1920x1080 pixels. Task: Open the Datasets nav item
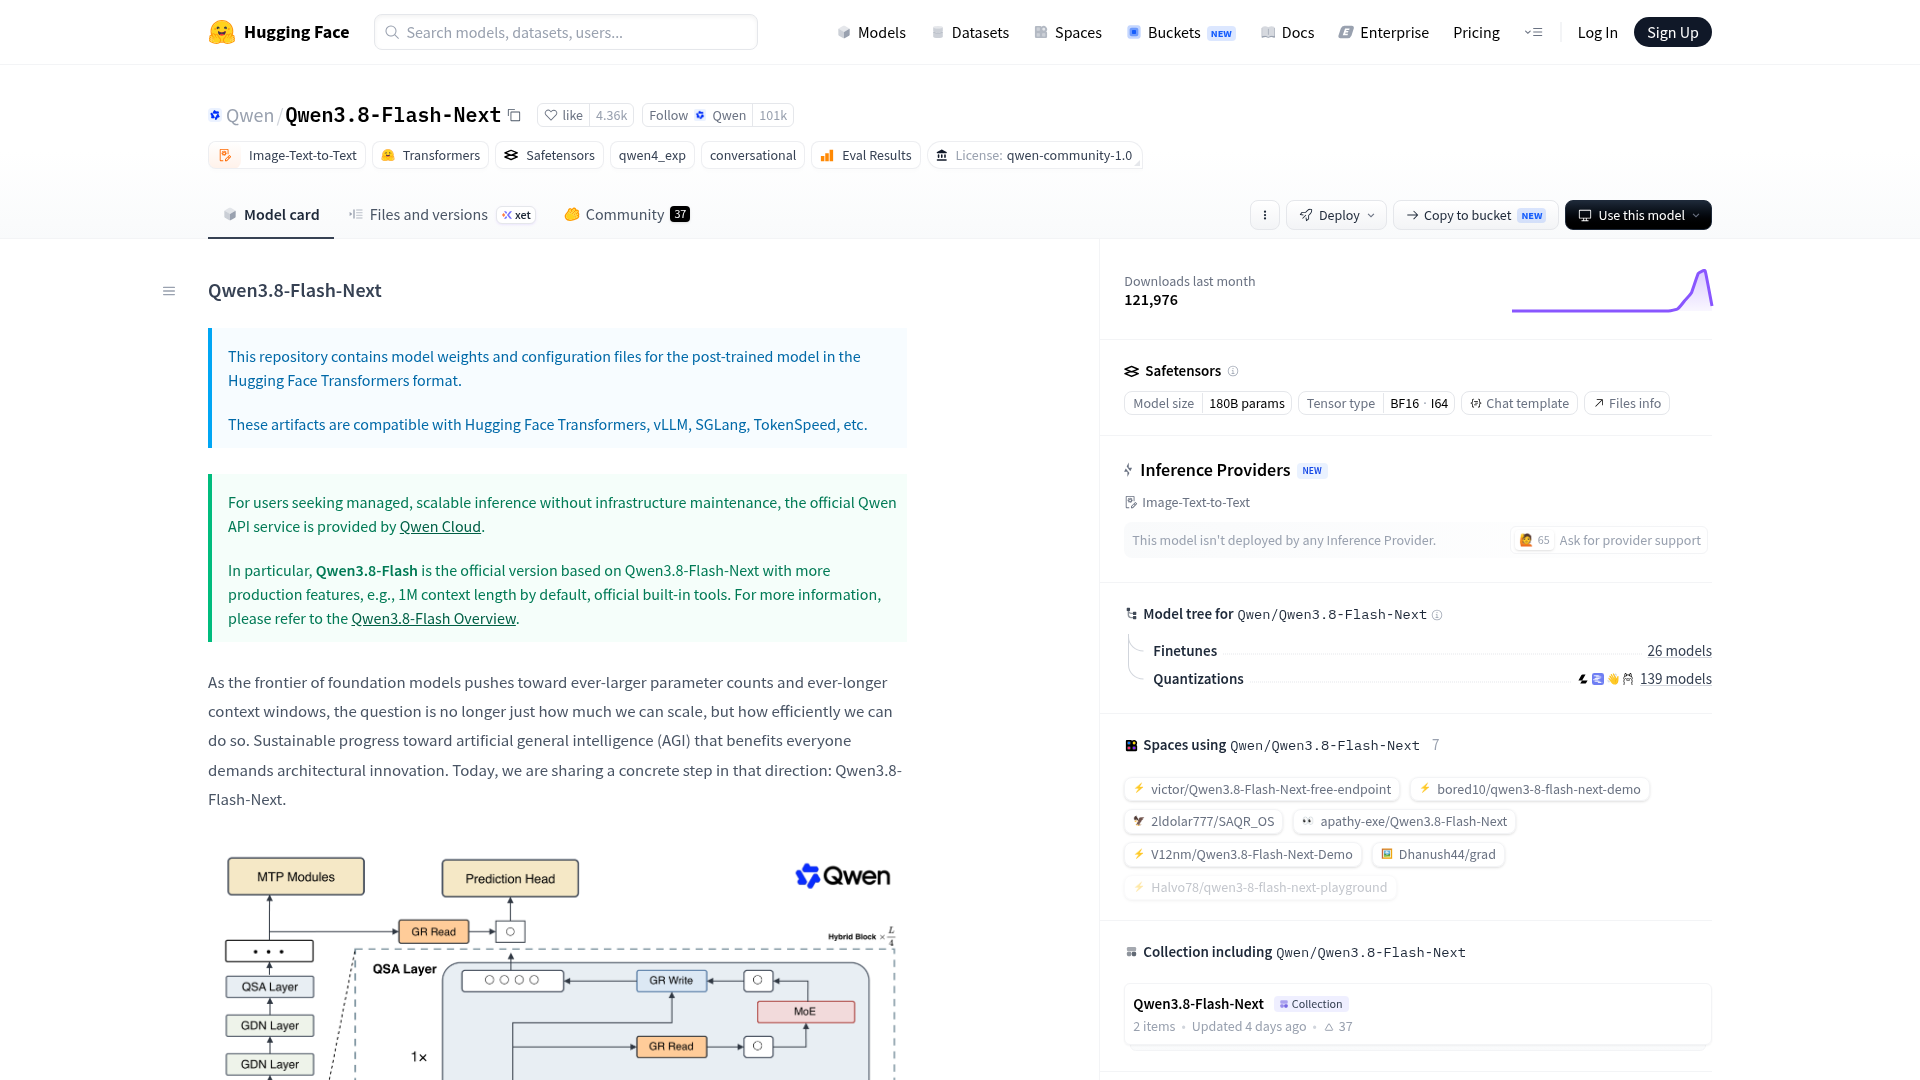(970, 32)
